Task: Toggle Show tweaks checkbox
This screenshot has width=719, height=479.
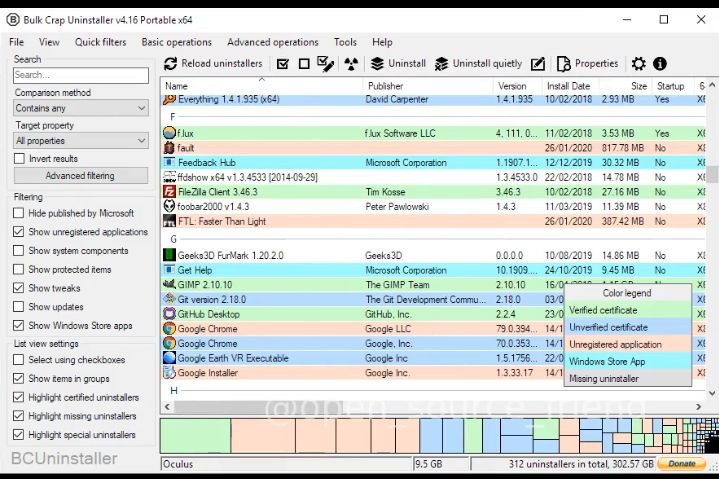Action: 18,288
